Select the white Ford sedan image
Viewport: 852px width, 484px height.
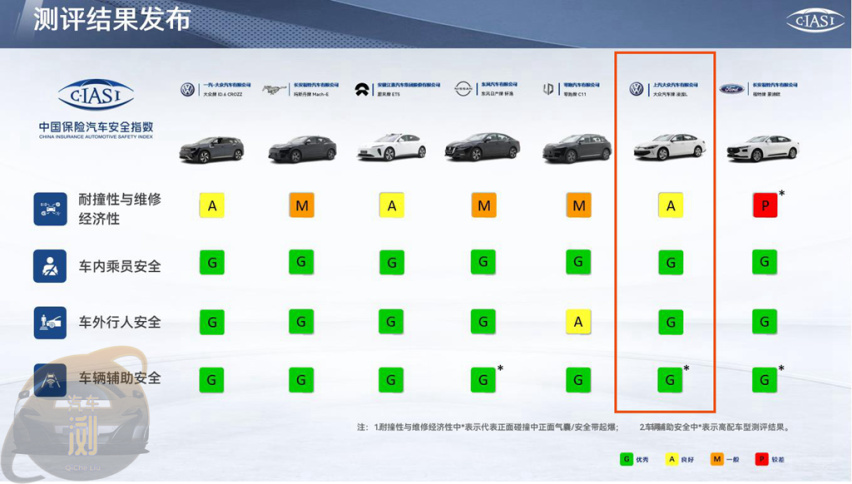click(763, 148)
